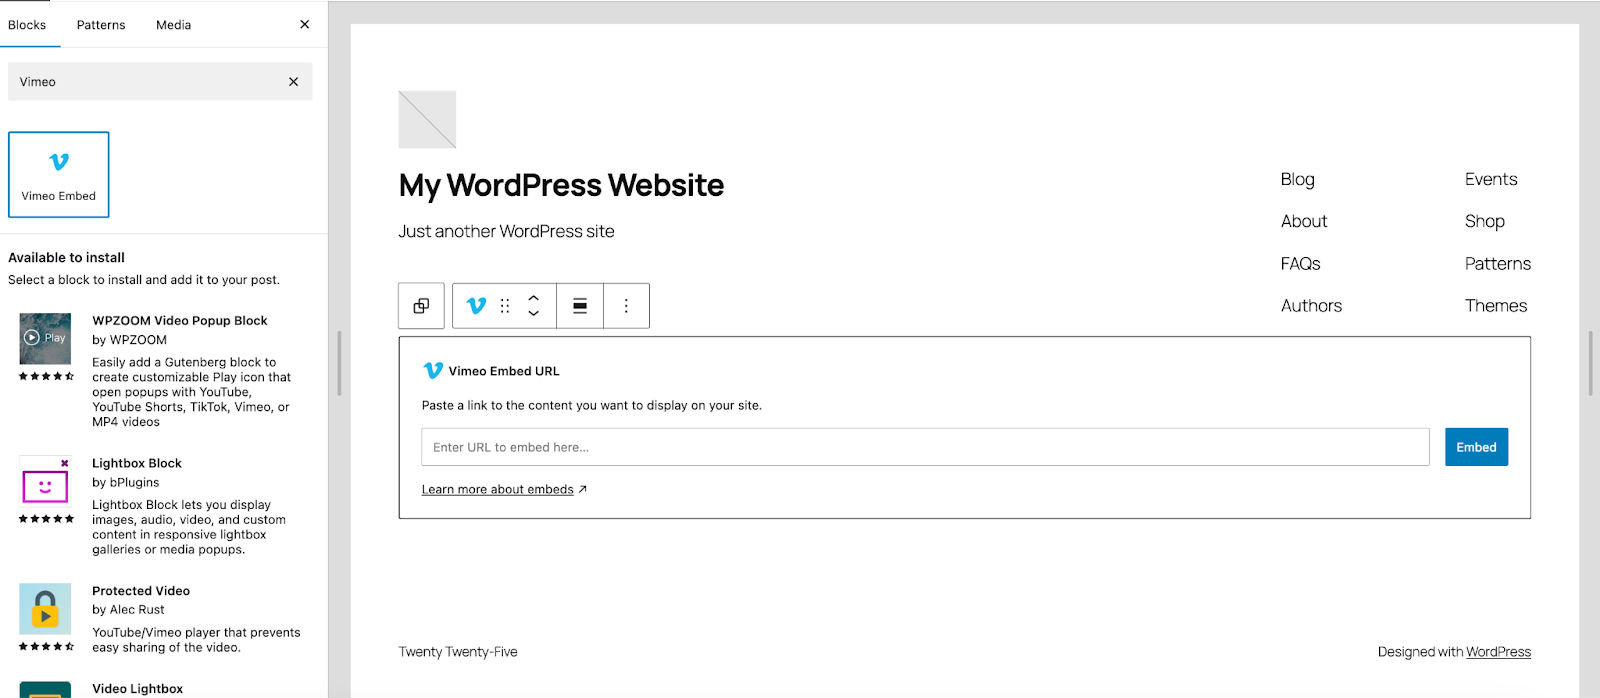The height and width of the screenshot is (698, 1600).
Task: Open the Themes navigation link
Action: pyautogui.click(x=1496, y=305)
